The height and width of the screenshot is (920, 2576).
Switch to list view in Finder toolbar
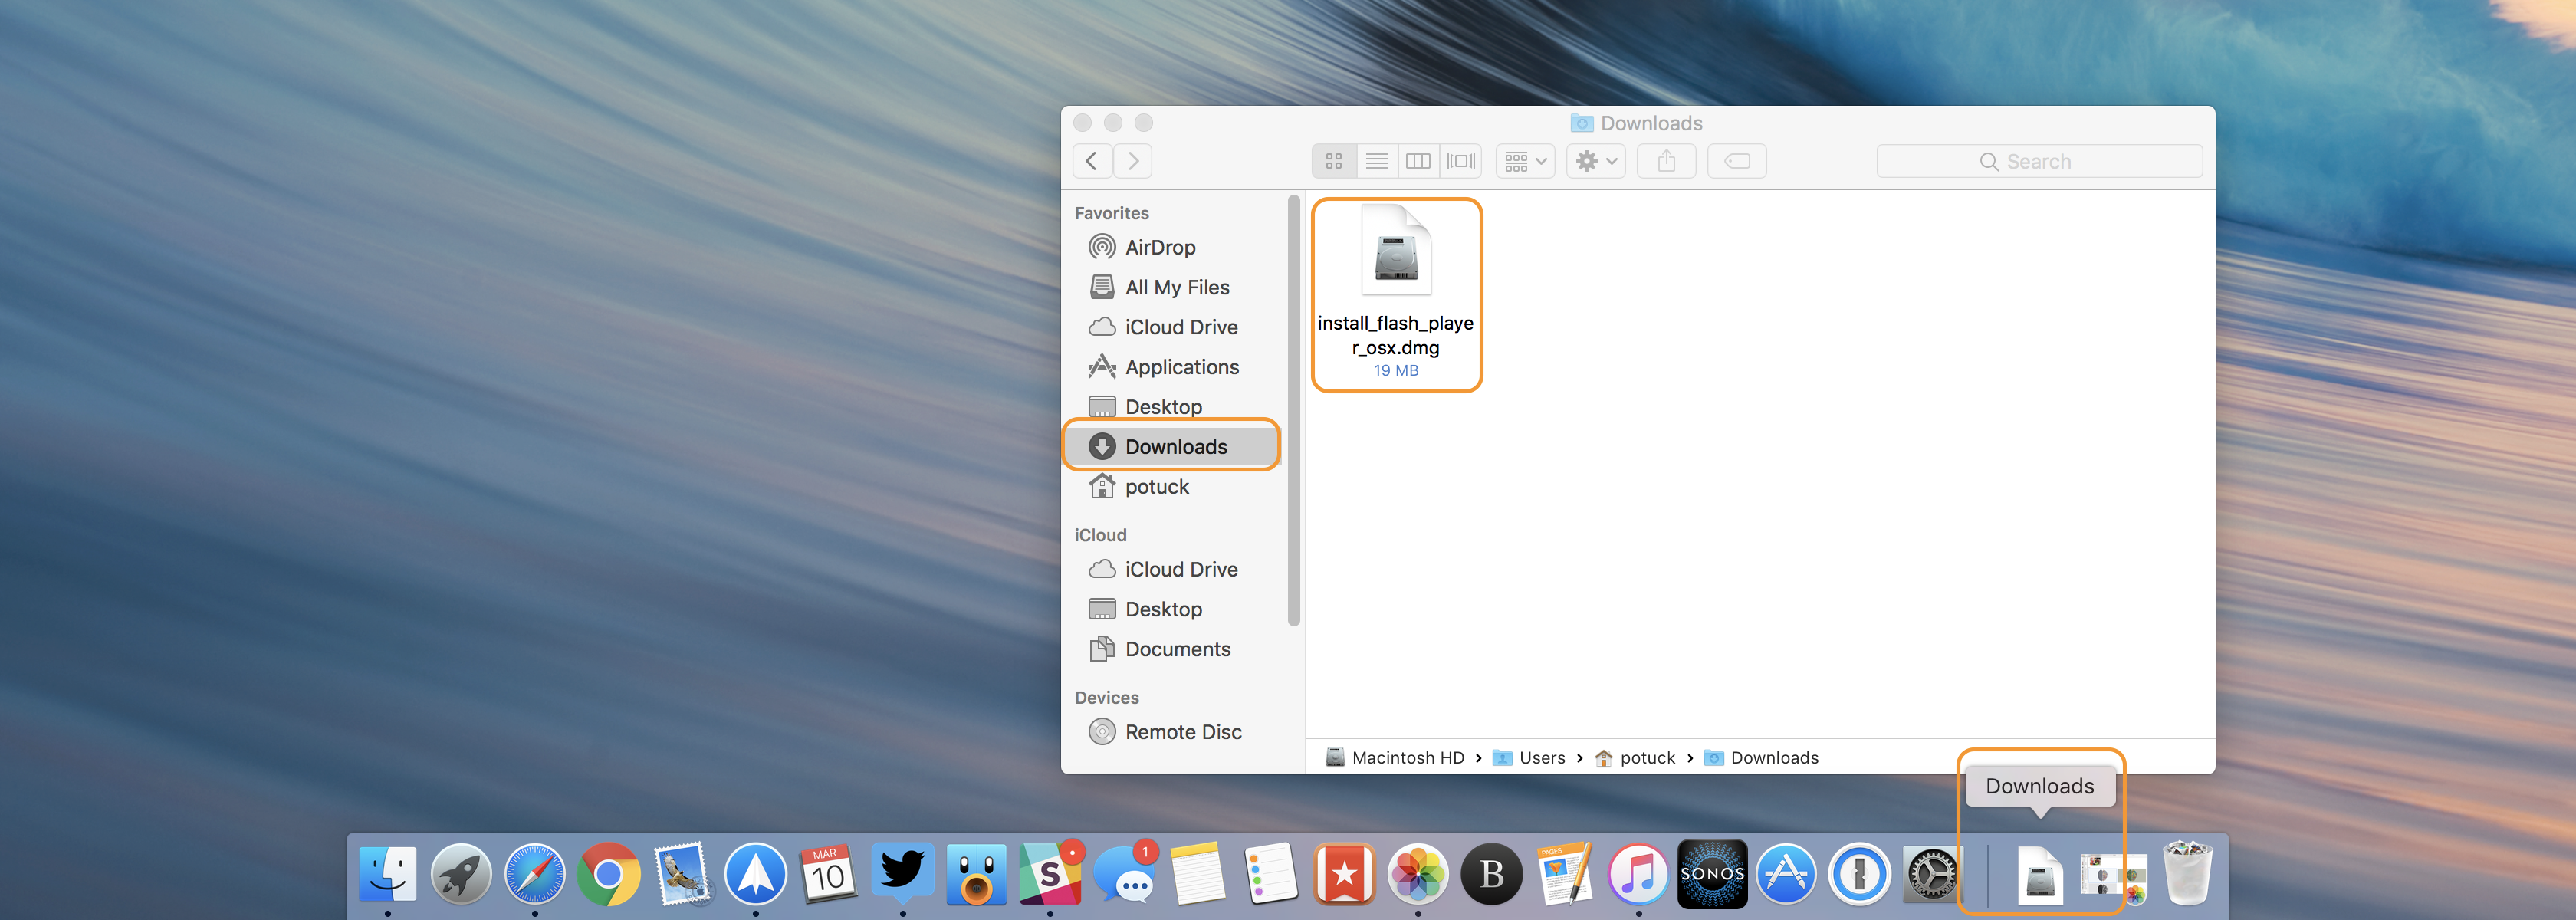click(x=1376, y=161)
